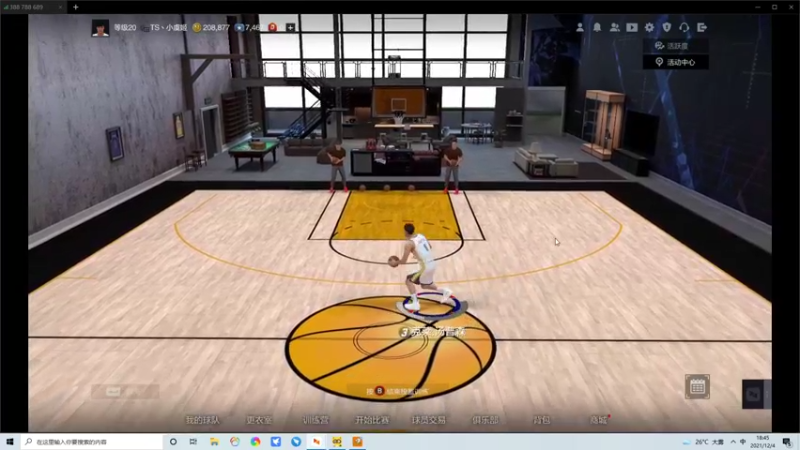Select the 388 780 689 tab
This screenshot has width=800, height=450.
point(32,7)
